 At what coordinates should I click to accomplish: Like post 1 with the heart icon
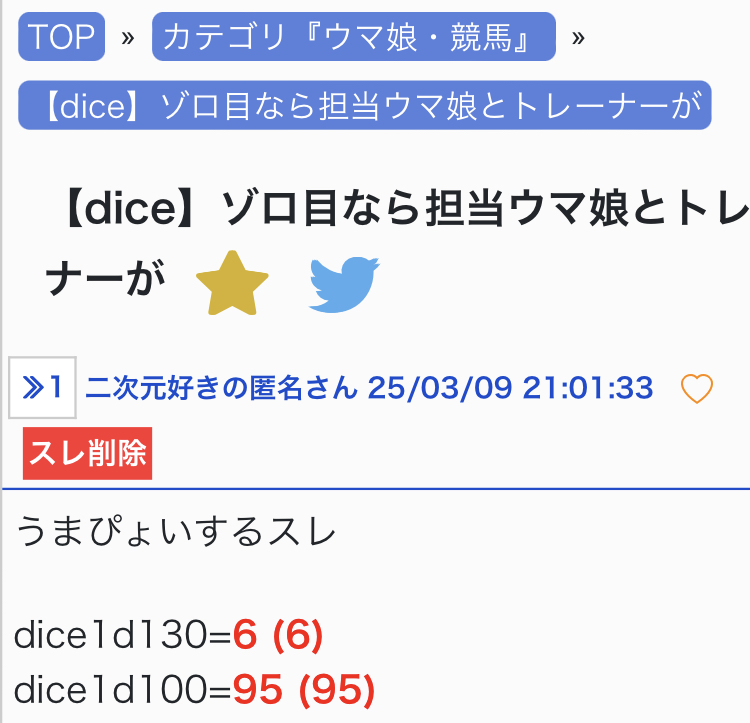(x=696, y=388)
